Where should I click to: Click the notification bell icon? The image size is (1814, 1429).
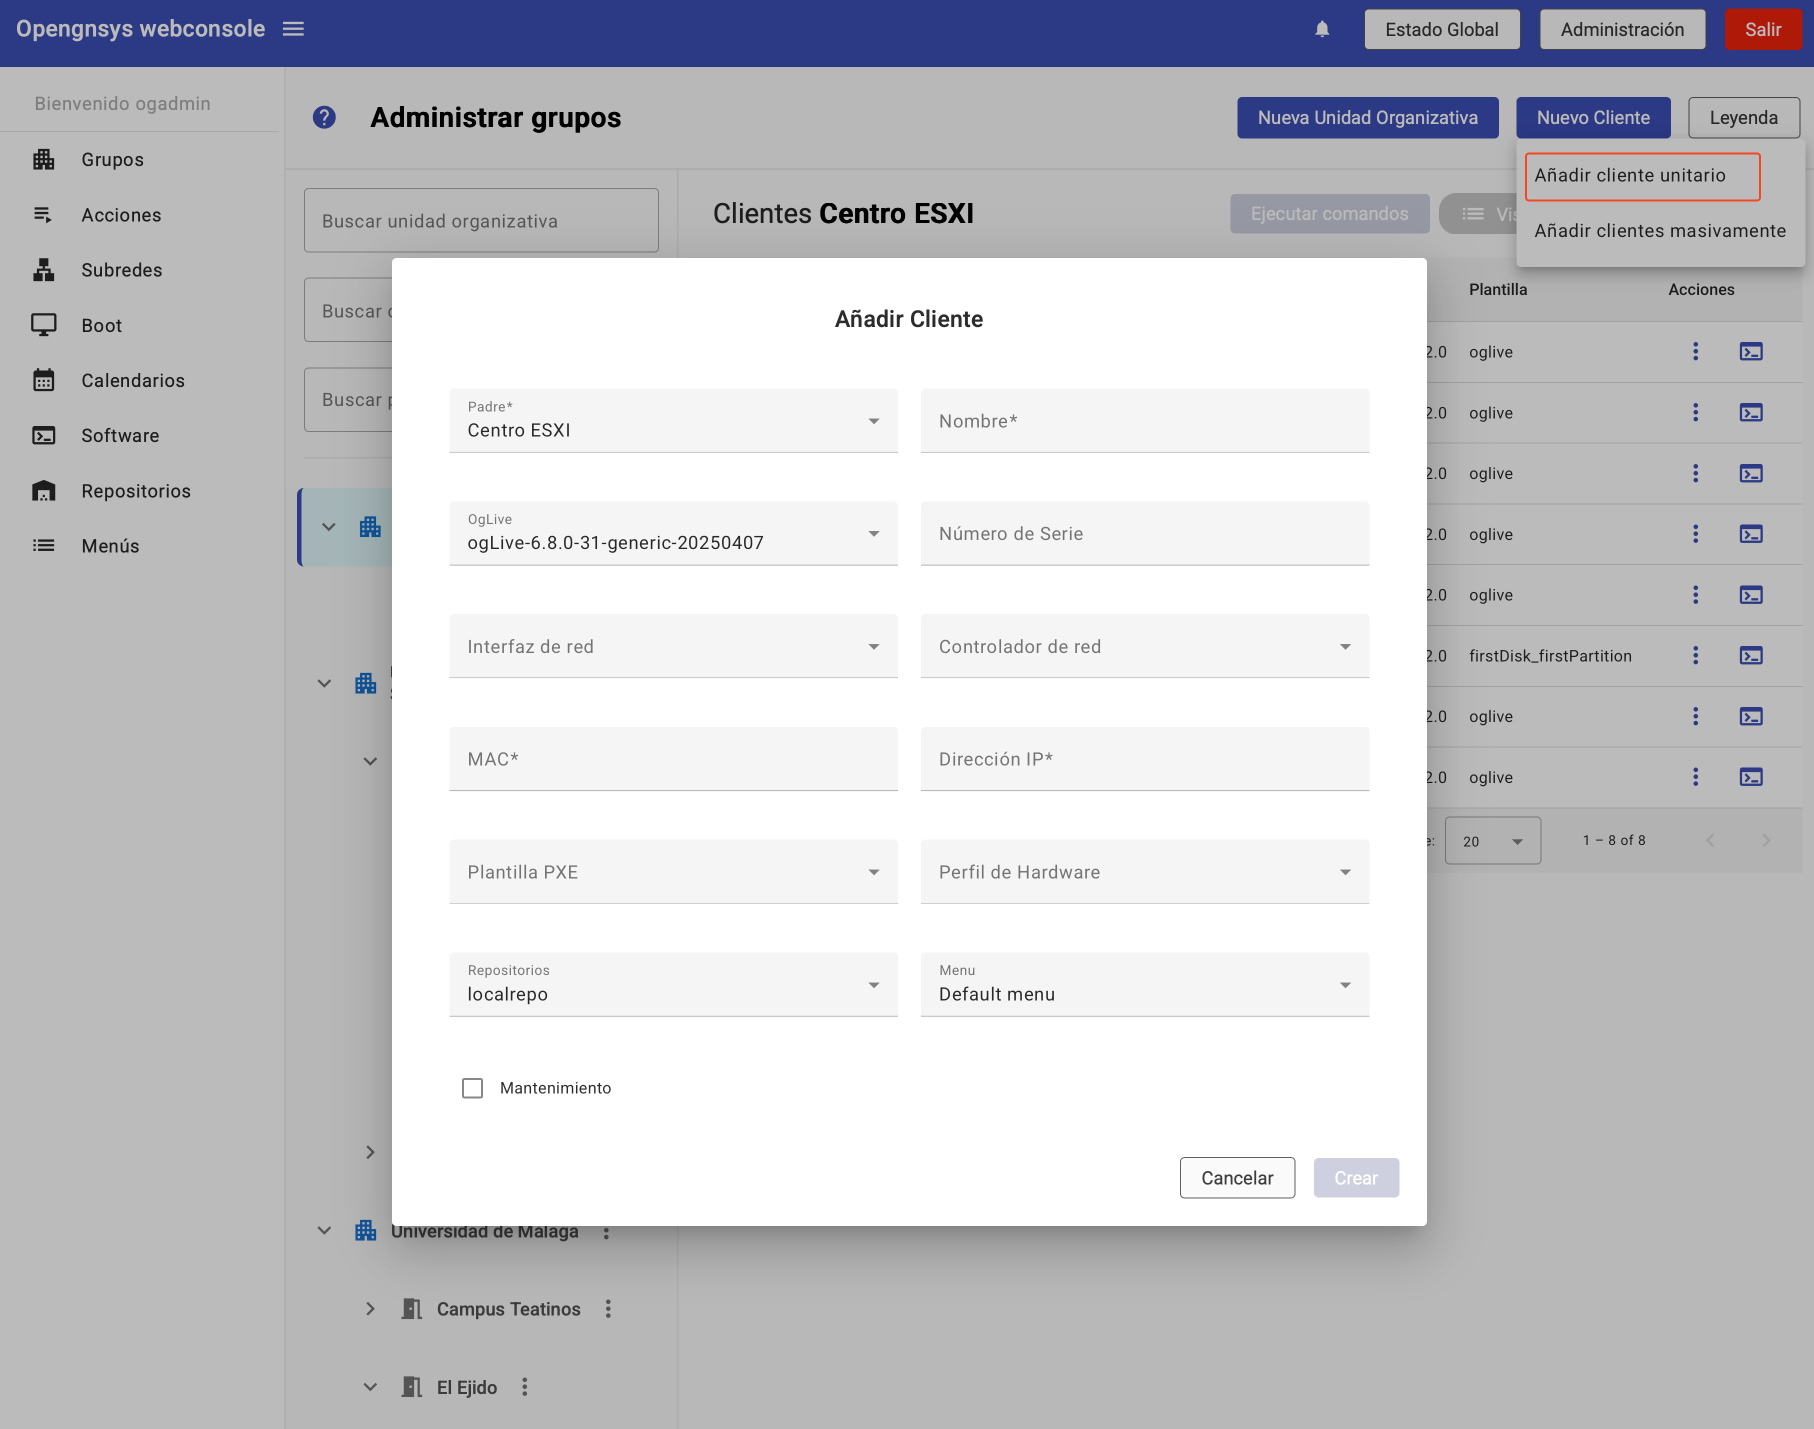tap(1322, 29)
